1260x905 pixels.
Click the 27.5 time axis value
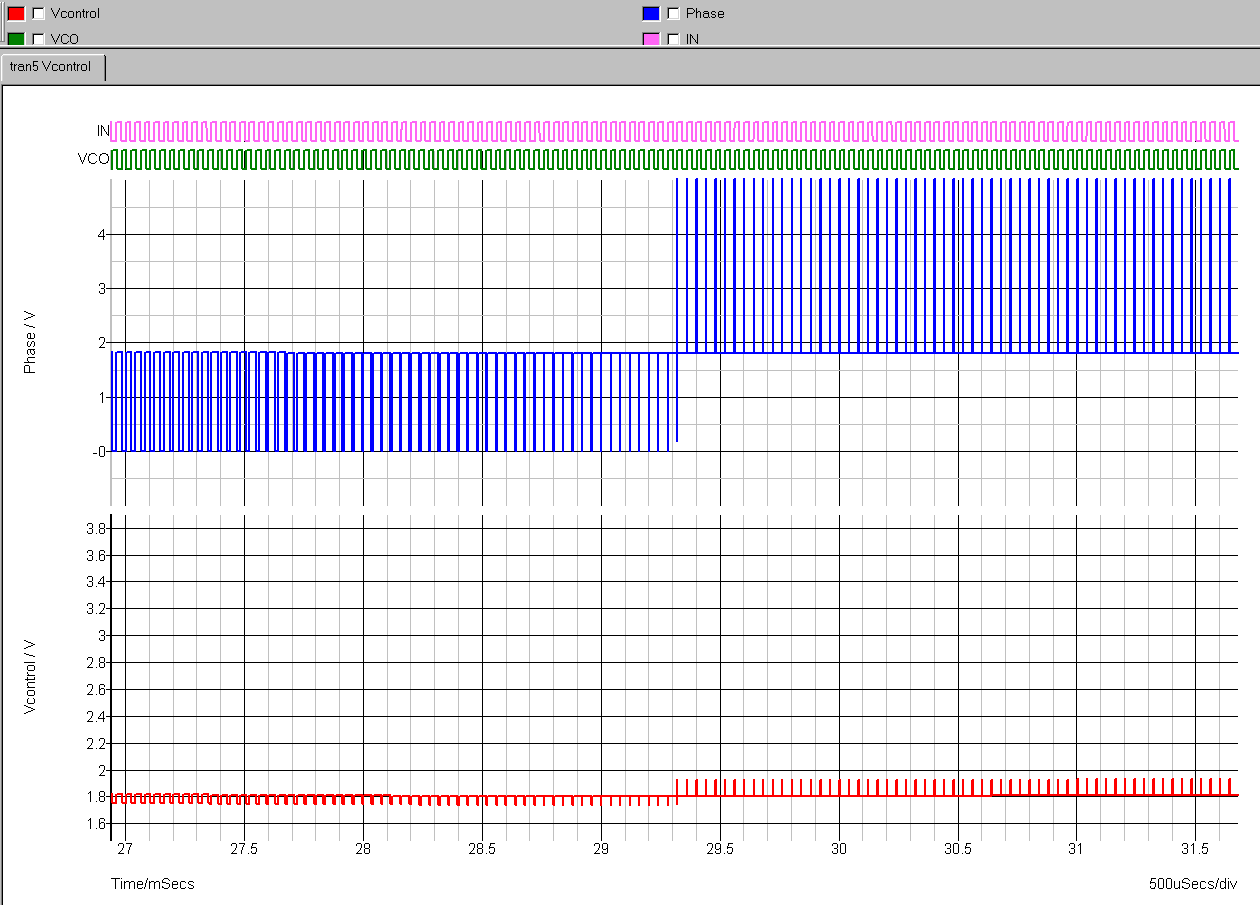pyautogui.click(x=244, y=848)
